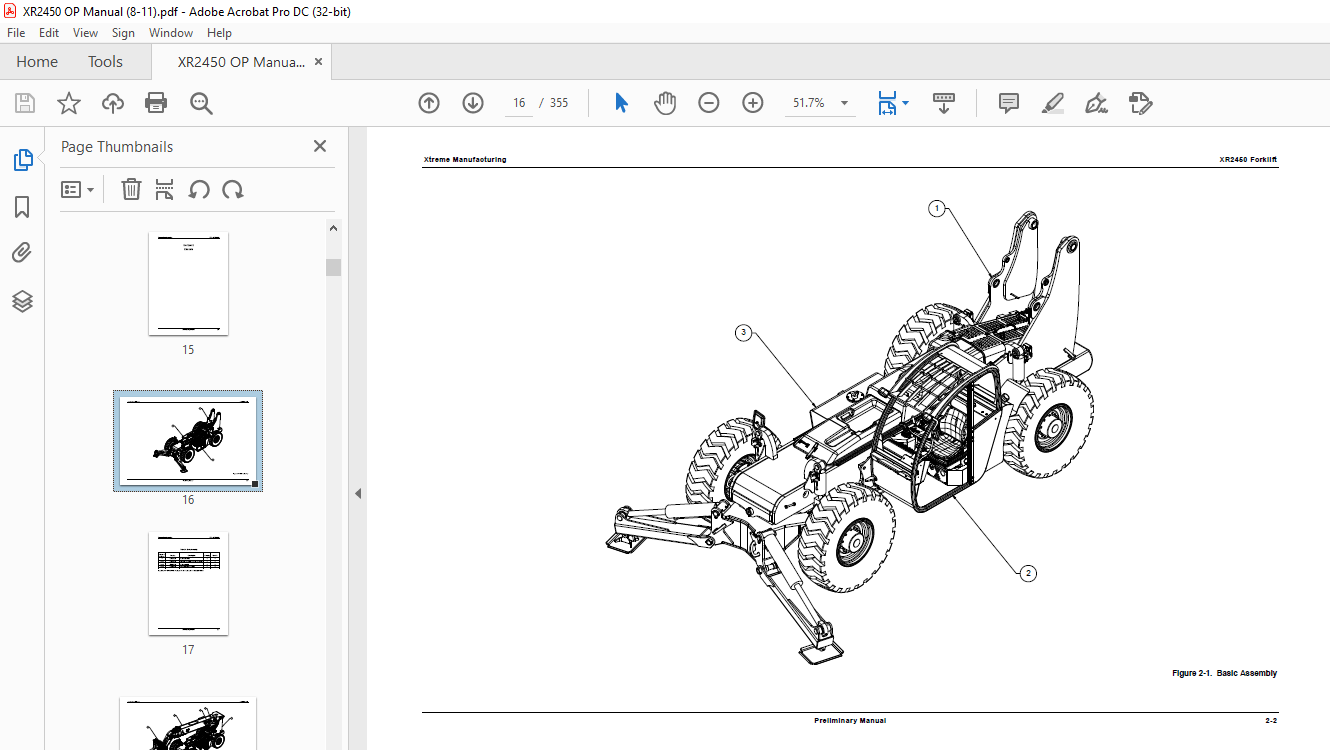Collapse the navigation pane with arrow
Image resolution: width=1330 pixels, height=750 pixels.
pyautogui.click(x=358, y=493)
